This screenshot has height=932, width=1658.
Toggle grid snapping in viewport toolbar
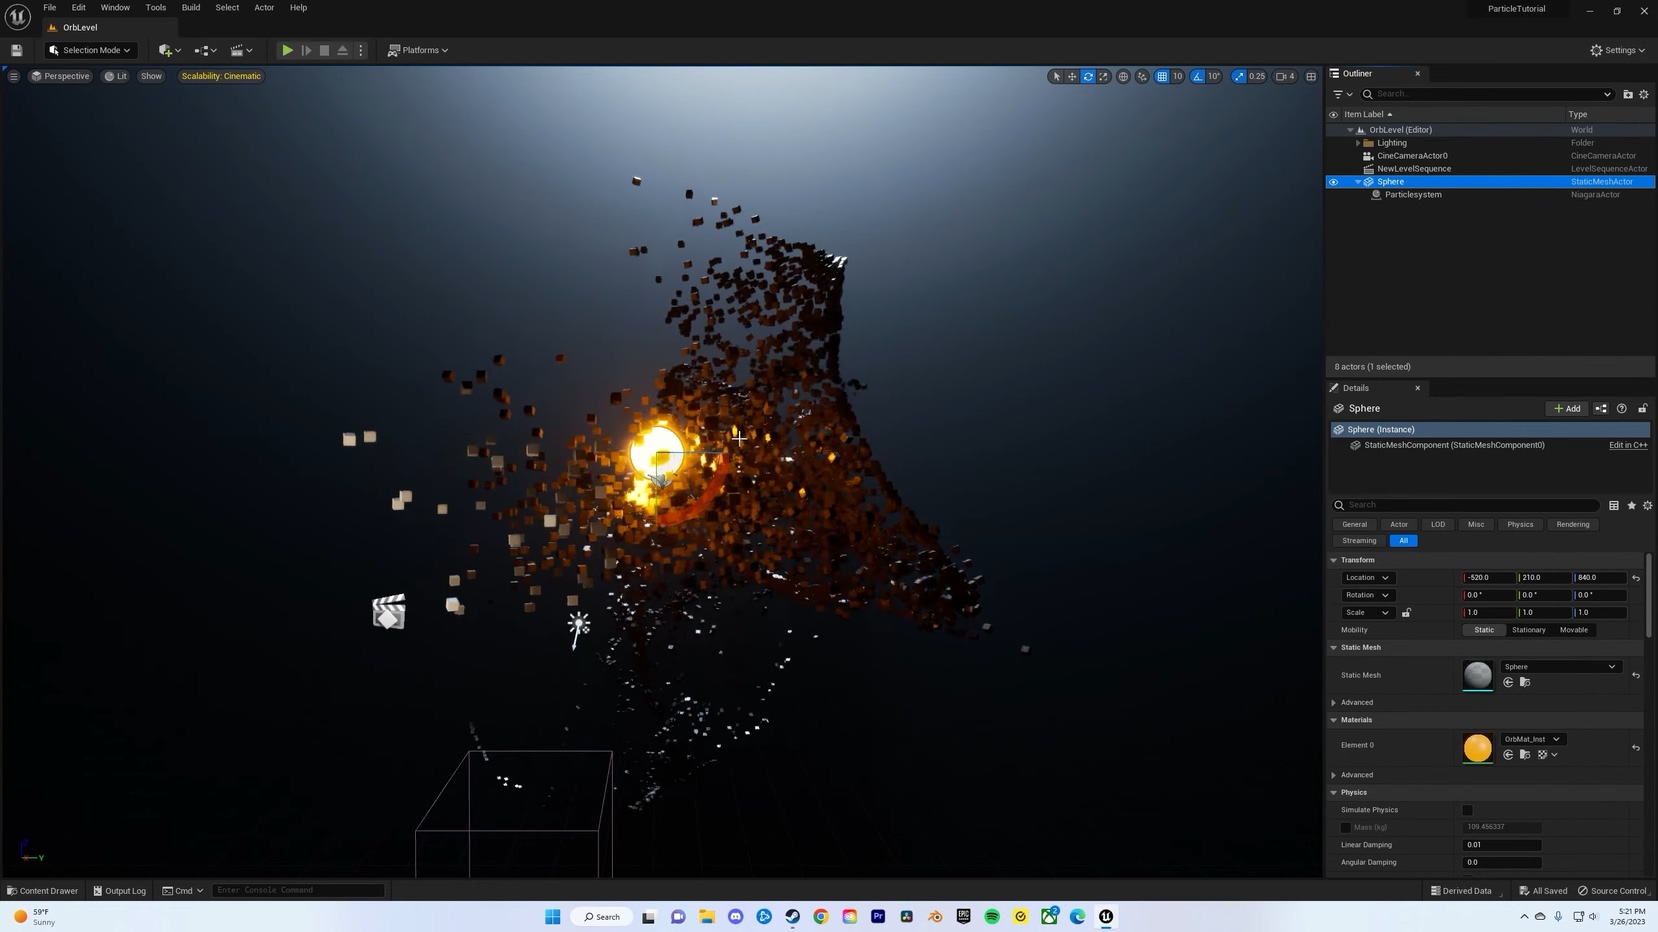(1162, 76)
